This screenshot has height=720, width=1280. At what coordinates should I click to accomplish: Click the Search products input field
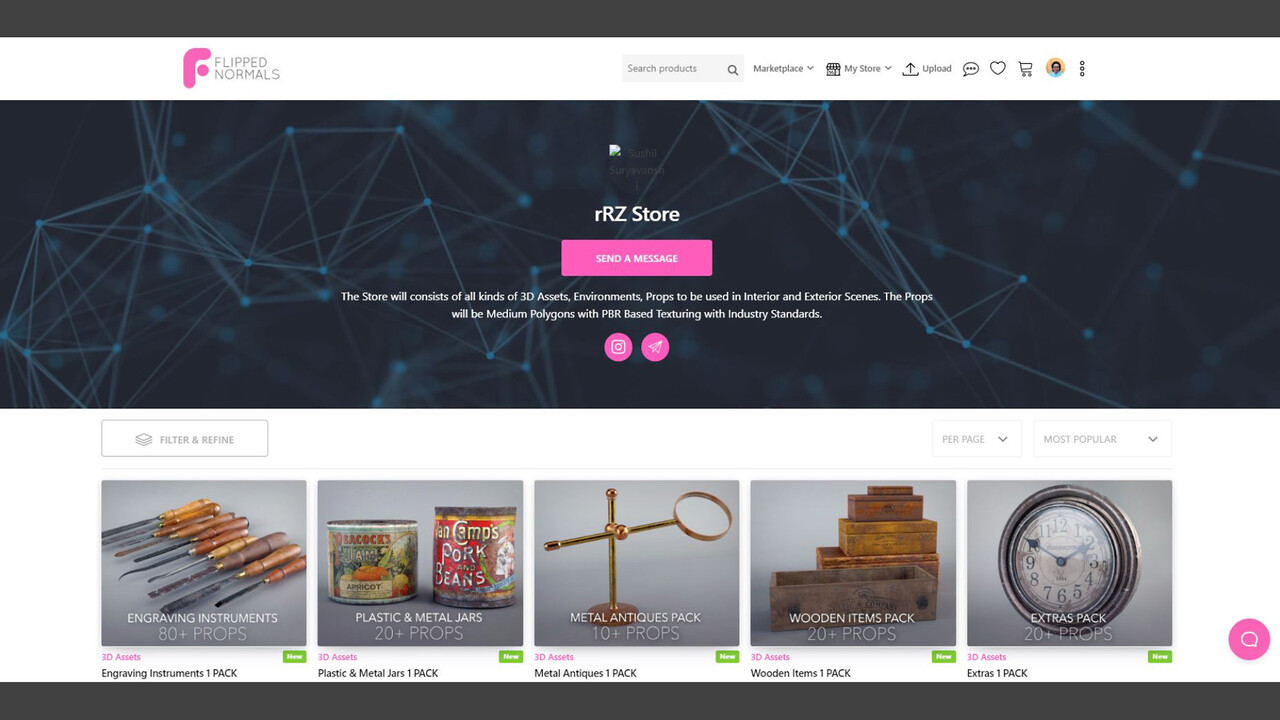tap(672, 68)
